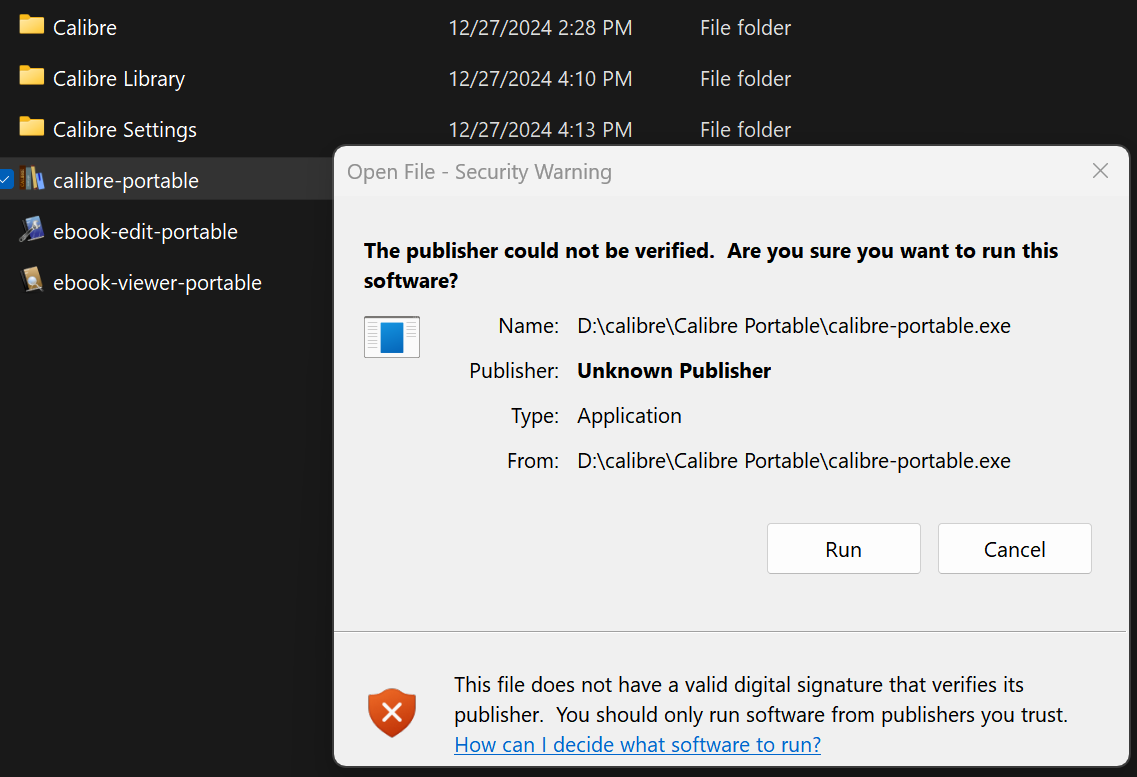This screenshot has height=777, width=1137.
Task: Click the 'publisher could not be verified' heading
Action: point(711,265)
